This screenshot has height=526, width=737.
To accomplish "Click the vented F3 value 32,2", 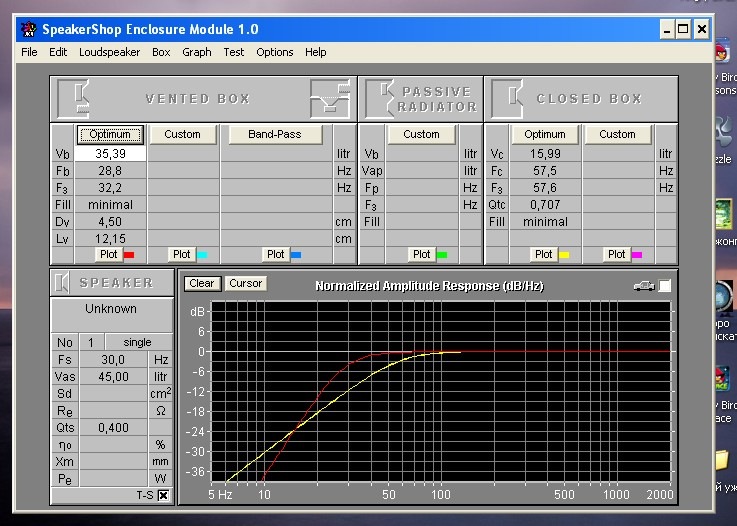I will pos(110,188).
